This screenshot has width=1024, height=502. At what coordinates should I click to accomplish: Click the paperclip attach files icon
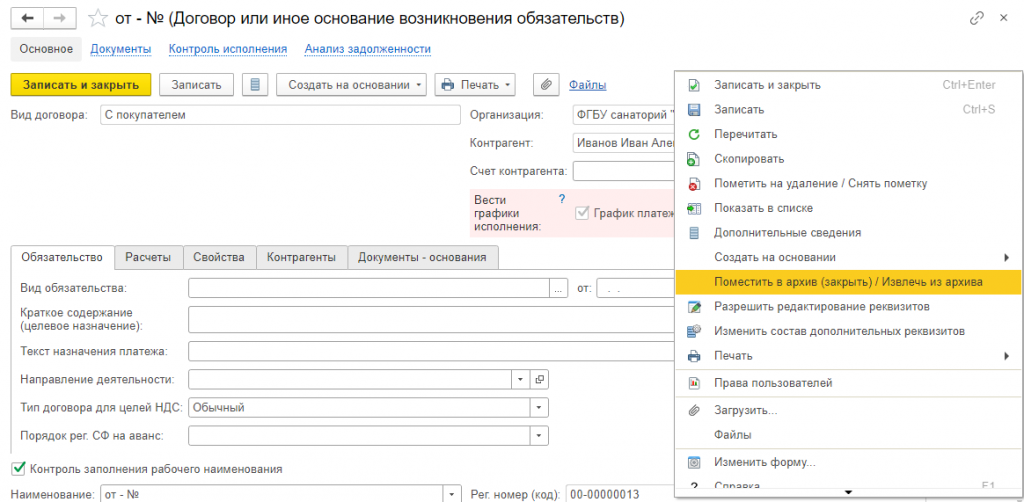click(x=545, y=85)
